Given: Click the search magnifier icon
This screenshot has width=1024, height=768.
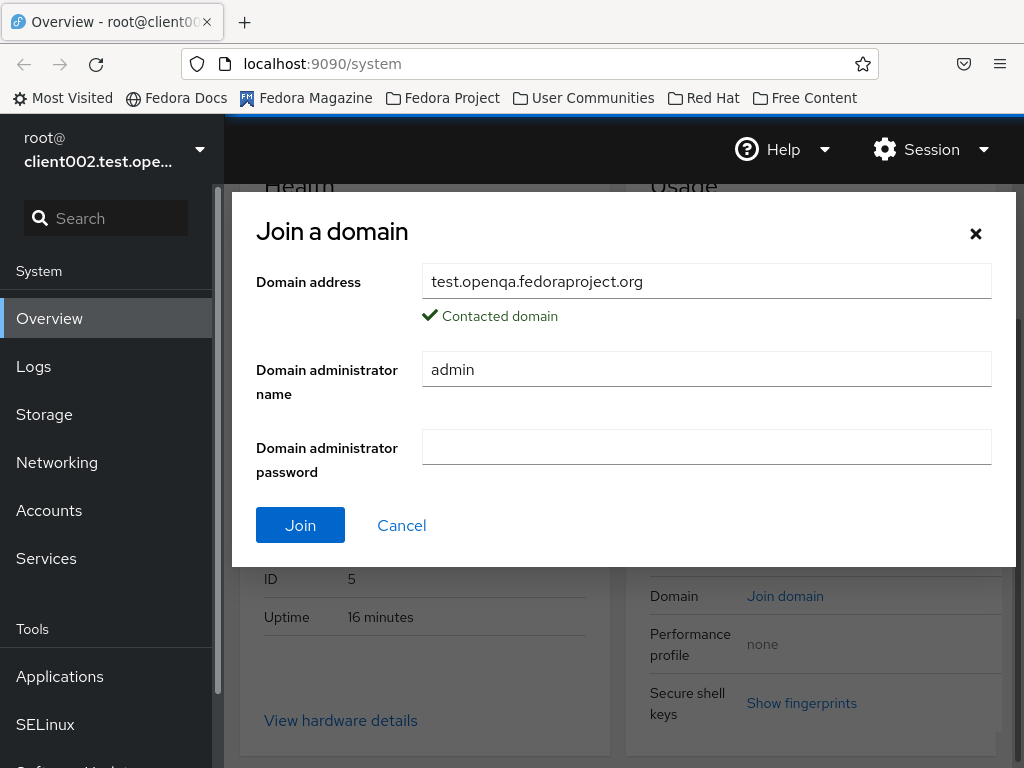Looking at the screenshot, I should pos(40,218).
